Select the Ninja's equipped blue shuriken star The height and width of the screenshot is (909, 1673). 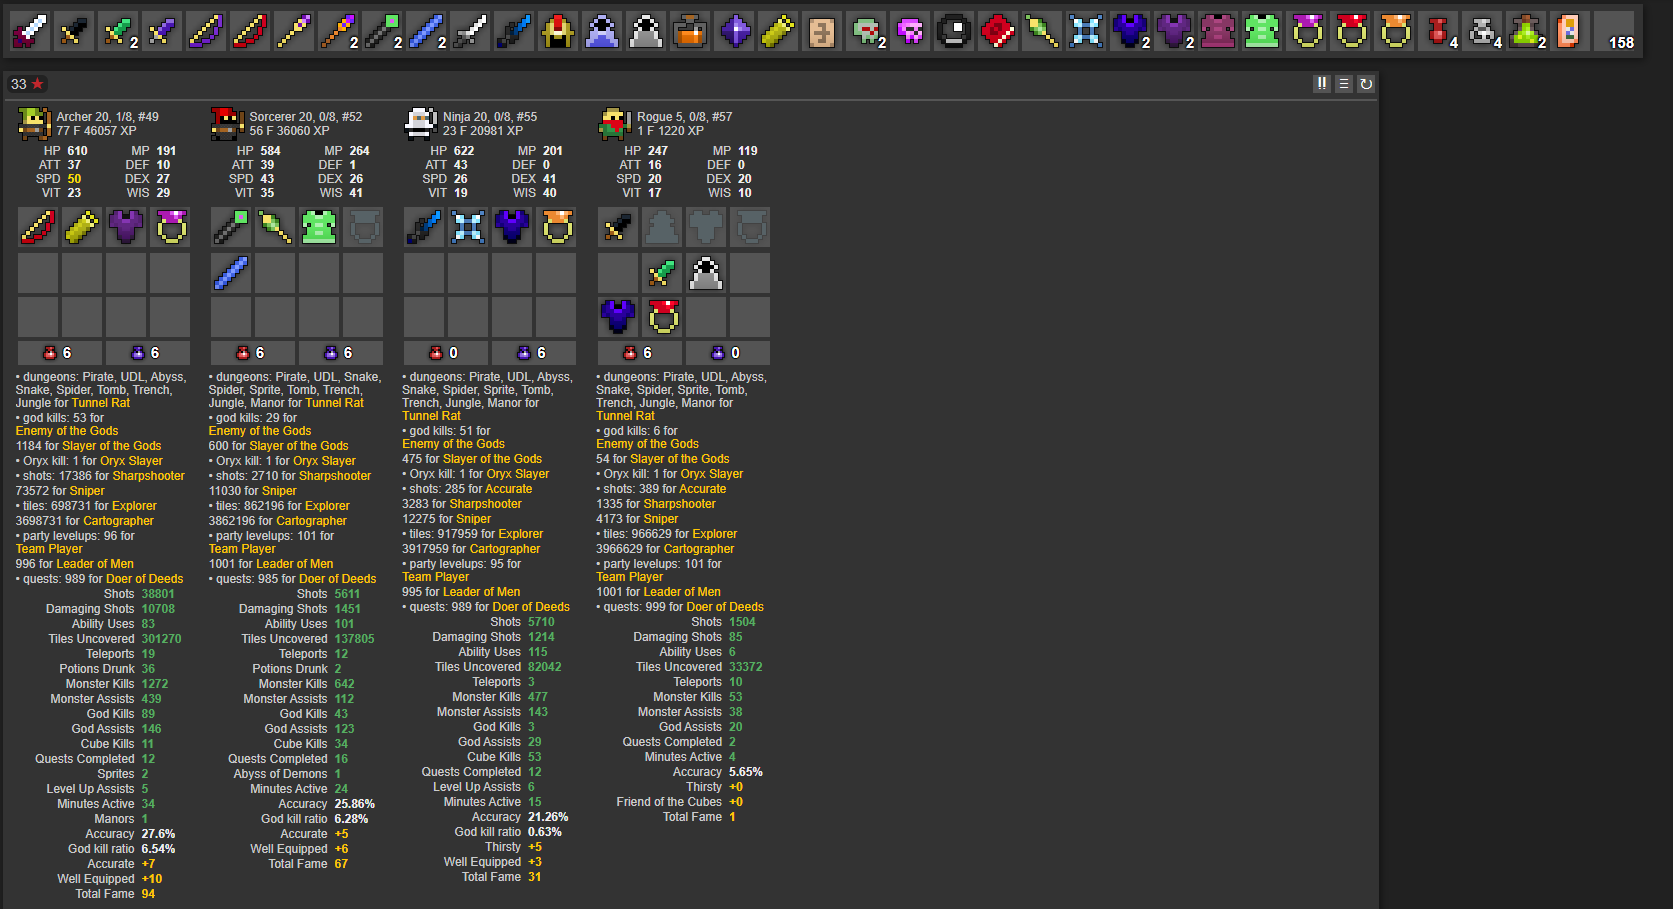coord(468,227)
